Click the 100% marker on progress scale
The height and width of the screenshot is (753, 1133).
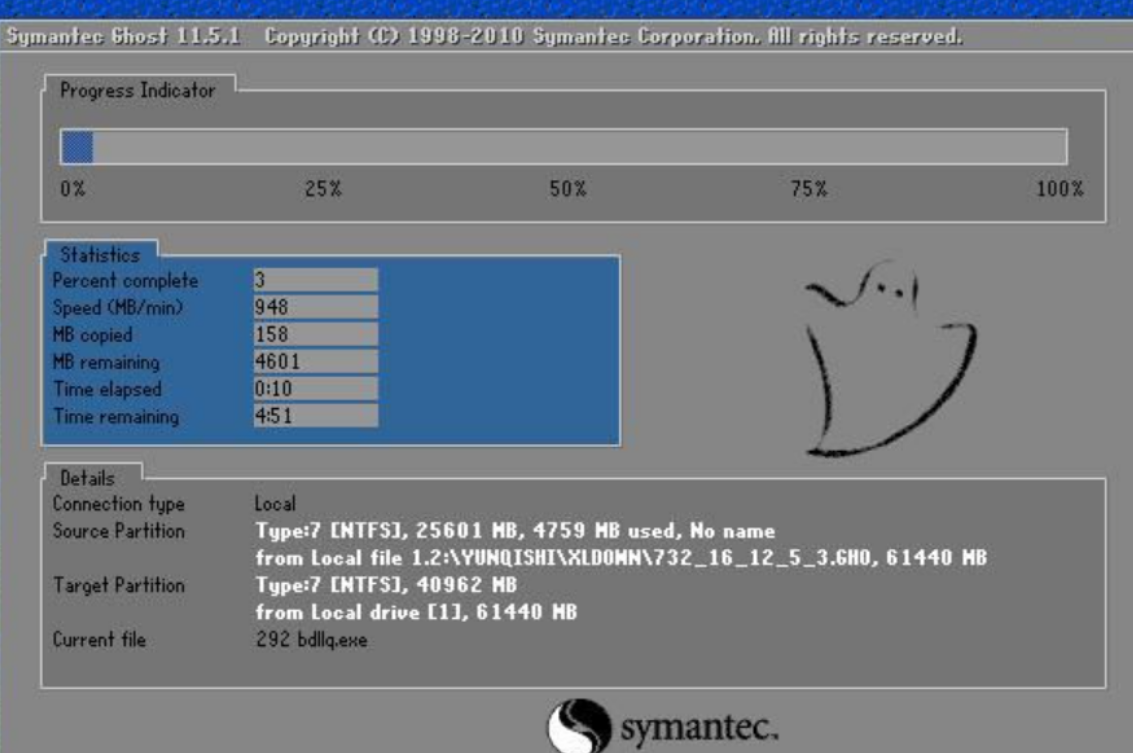tap(1060, 189)
